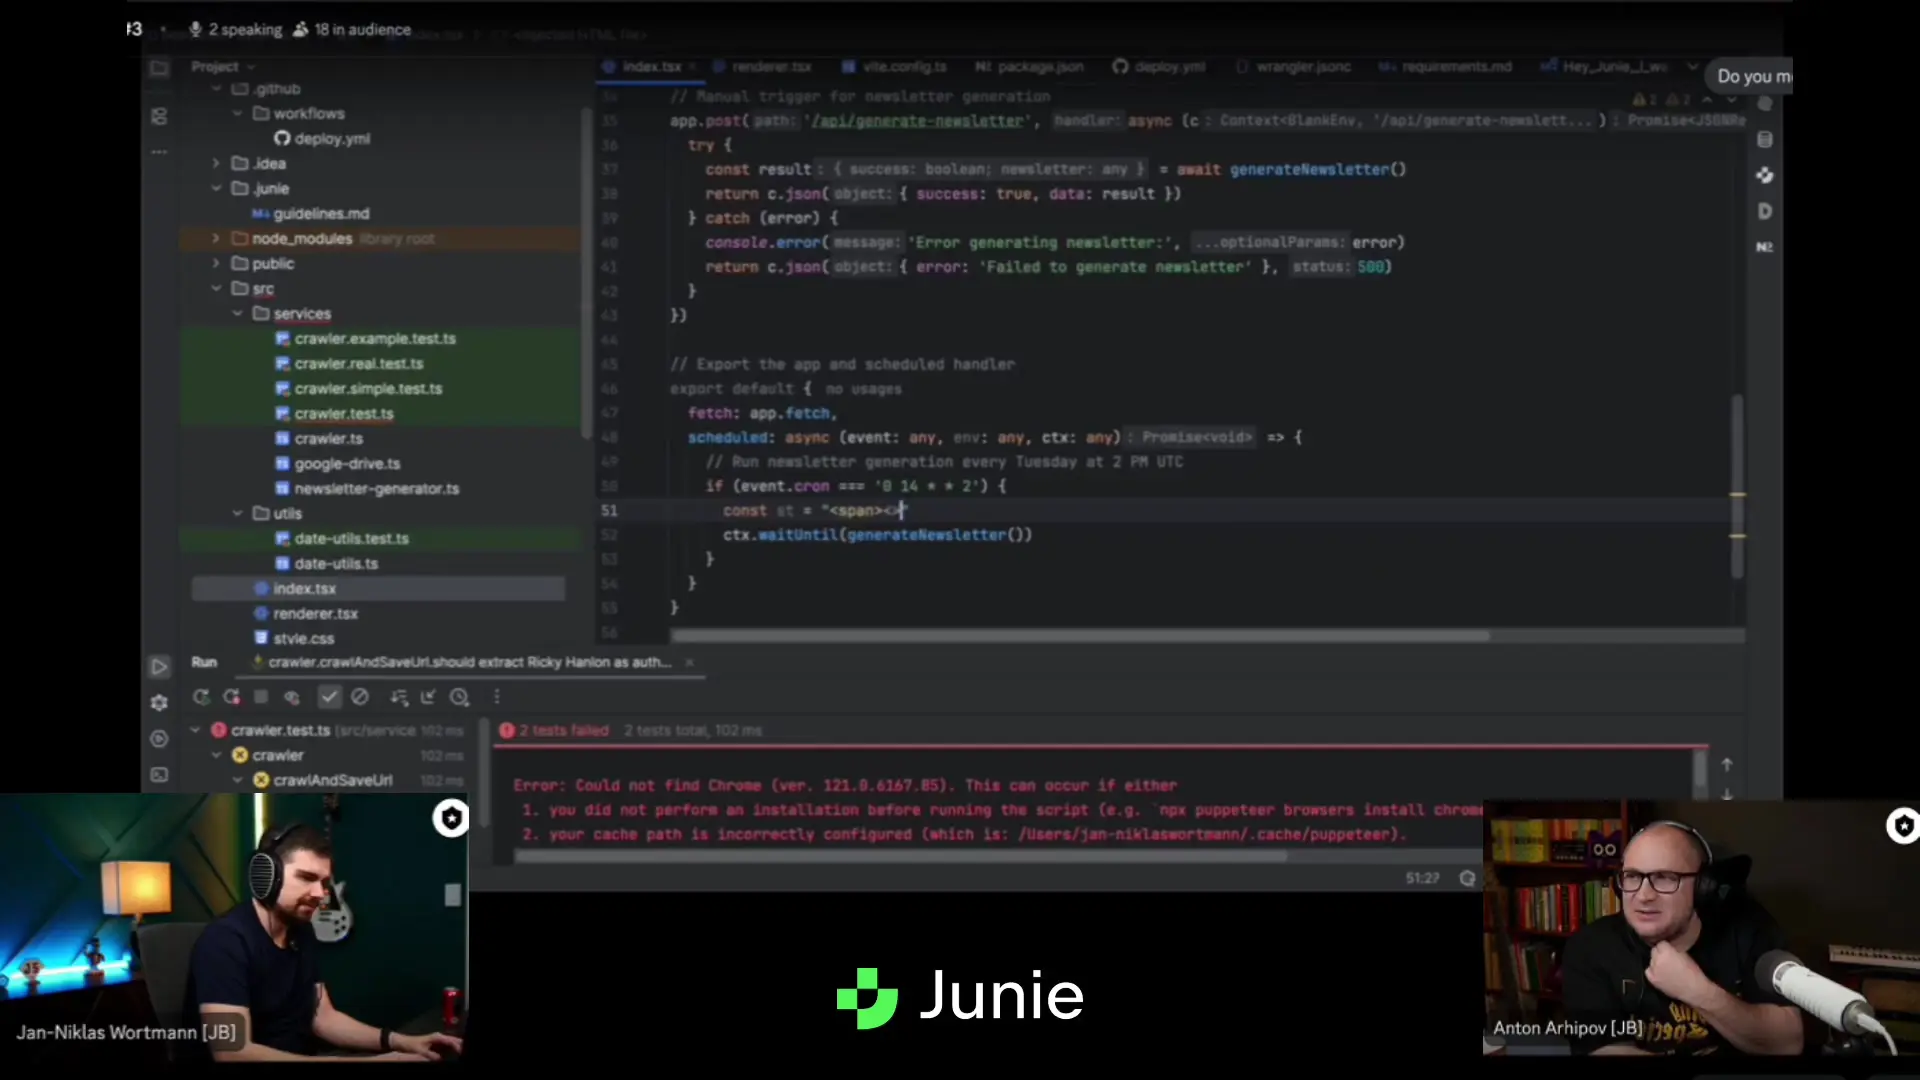Open guidelines.md in project tree

click(x=311, y=214)
